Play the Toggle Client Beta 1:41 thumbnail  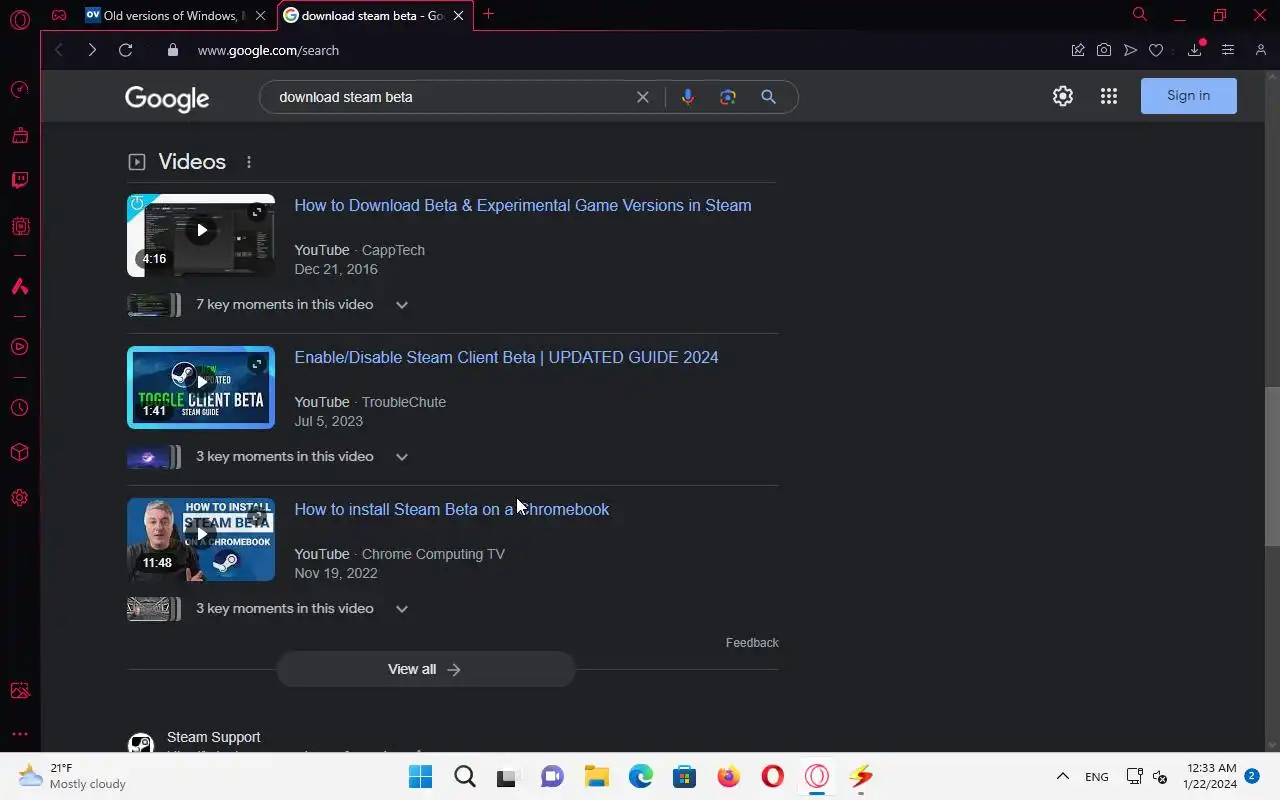(x=201, y=387)
